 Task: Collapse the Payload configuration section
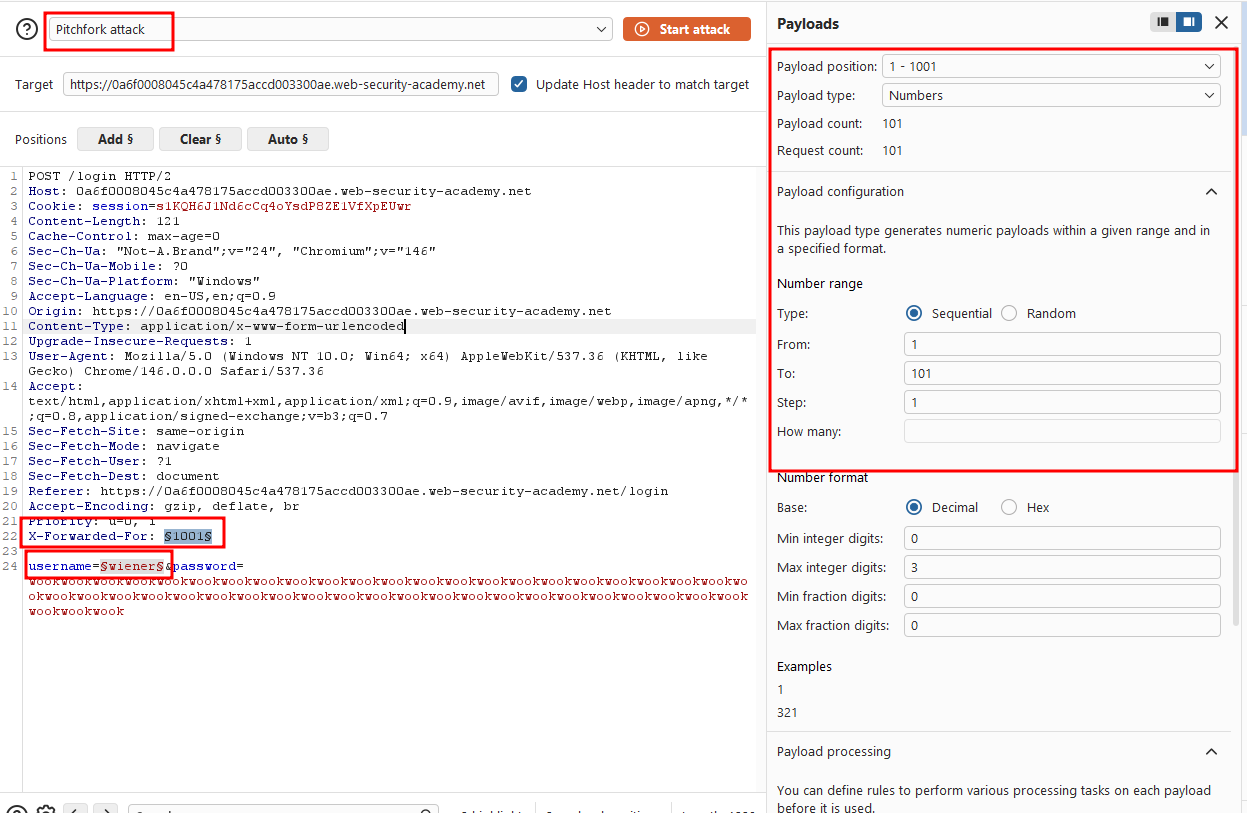coord(1211,192)
